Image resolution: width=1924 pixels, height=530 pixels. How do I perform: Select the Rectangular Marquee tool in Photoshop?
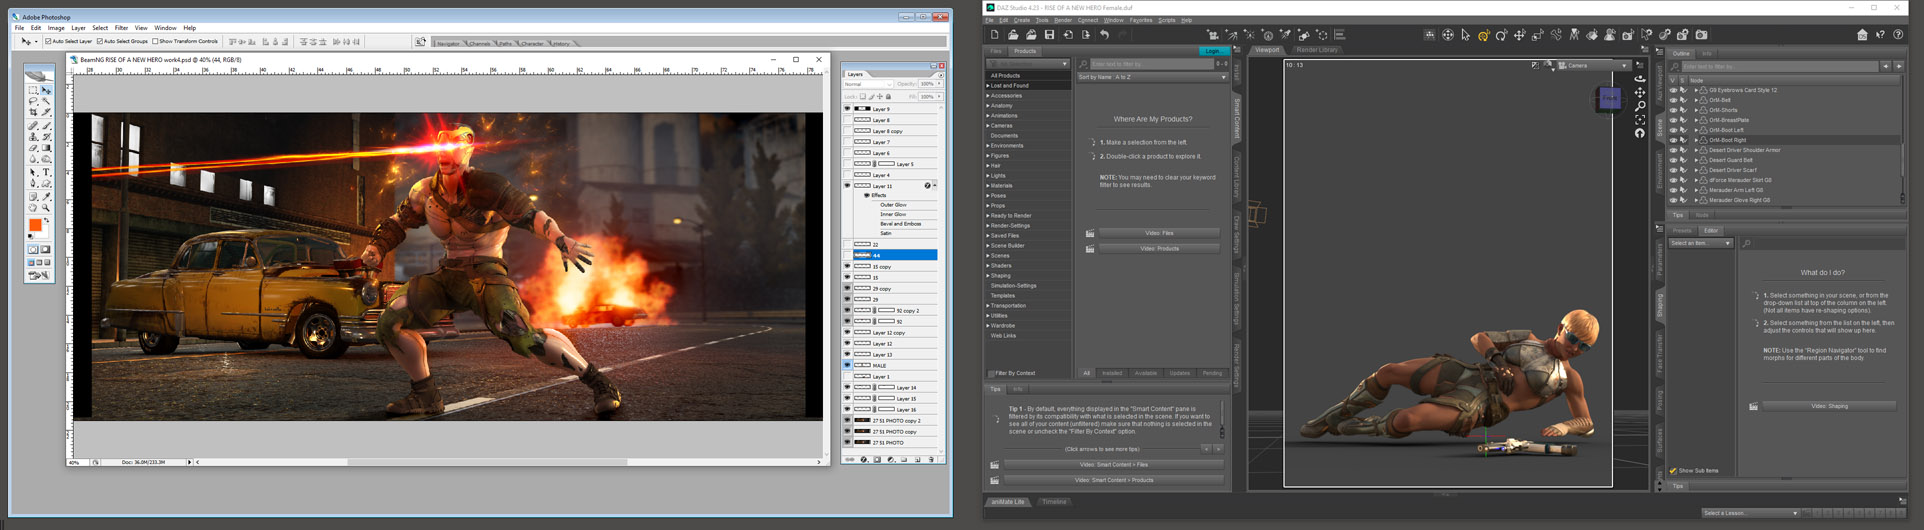pyautogui.click(x=34, y=90)
